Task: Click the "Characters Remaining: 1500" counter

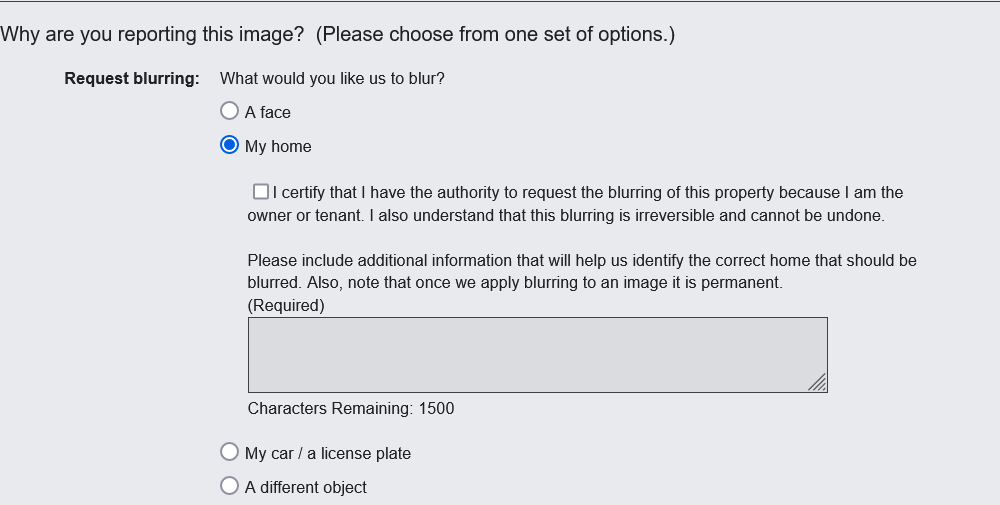Action: coord(351,408)
